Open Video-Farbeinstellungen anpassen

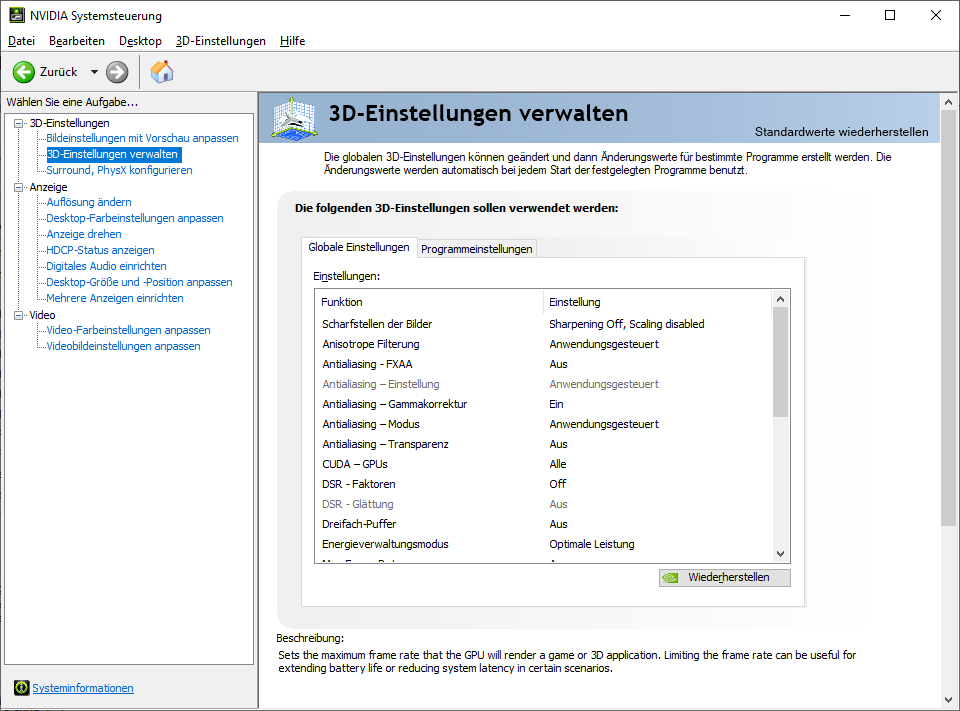(129, 330)
